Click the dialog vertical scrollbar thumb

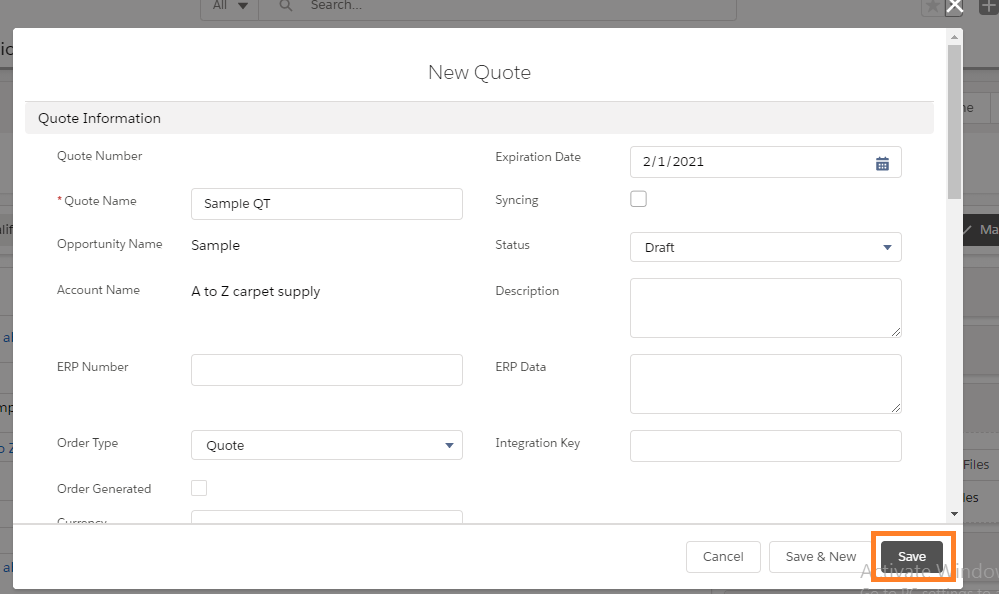[x=954, y=121]
